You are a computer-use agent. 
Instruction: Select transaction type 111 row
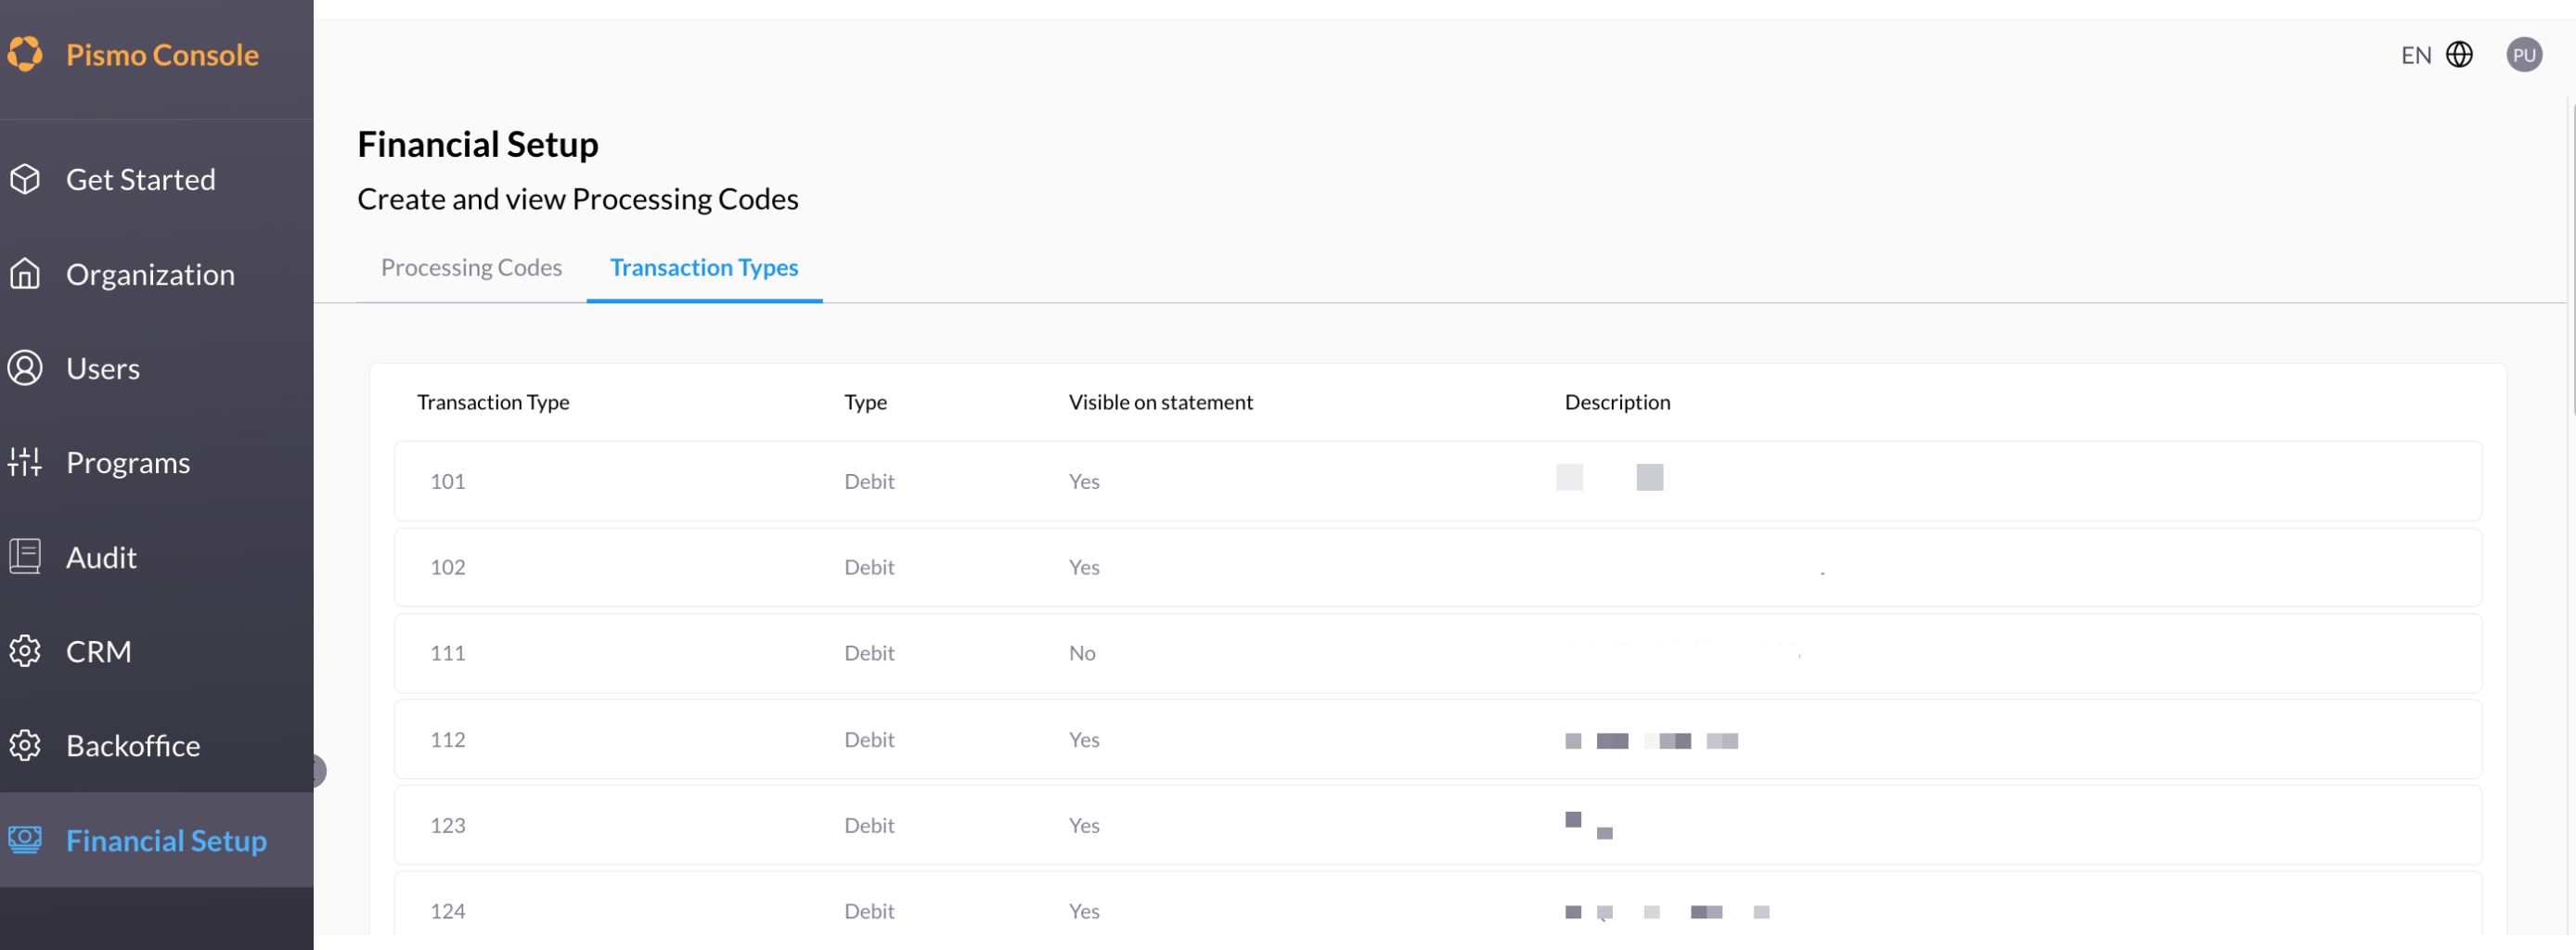(x=1437, y=653)
